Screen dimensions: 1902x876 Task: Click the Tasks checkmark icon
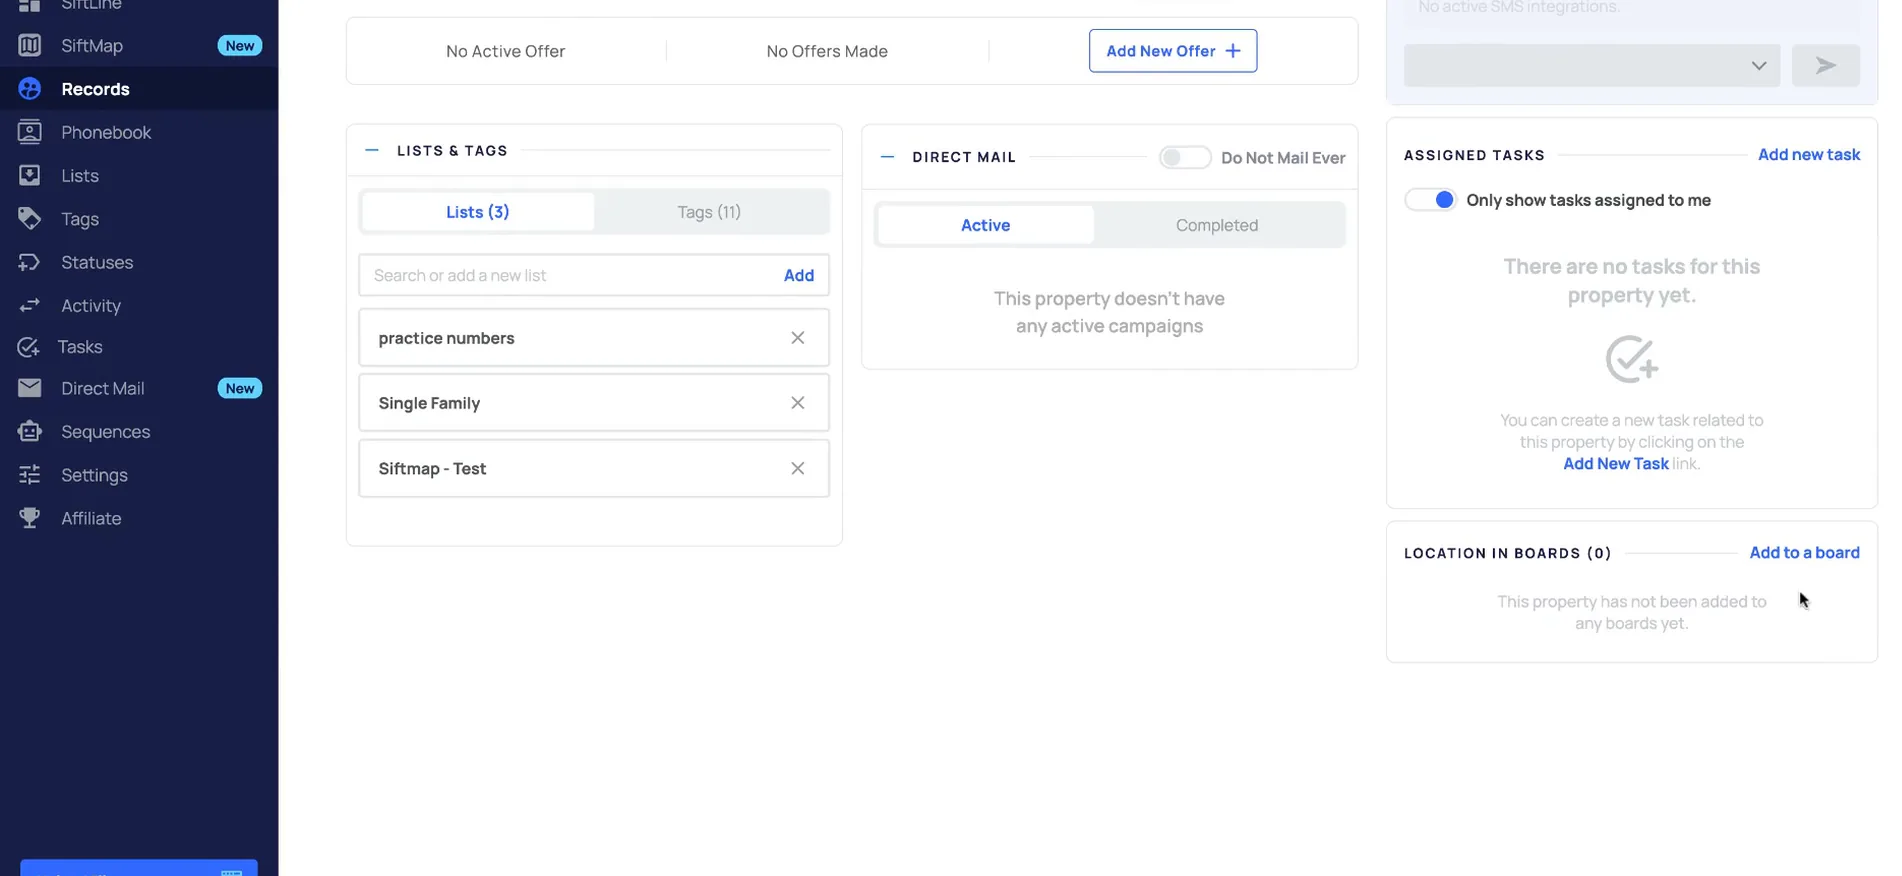pyautogui.click(x=29, y=347)
